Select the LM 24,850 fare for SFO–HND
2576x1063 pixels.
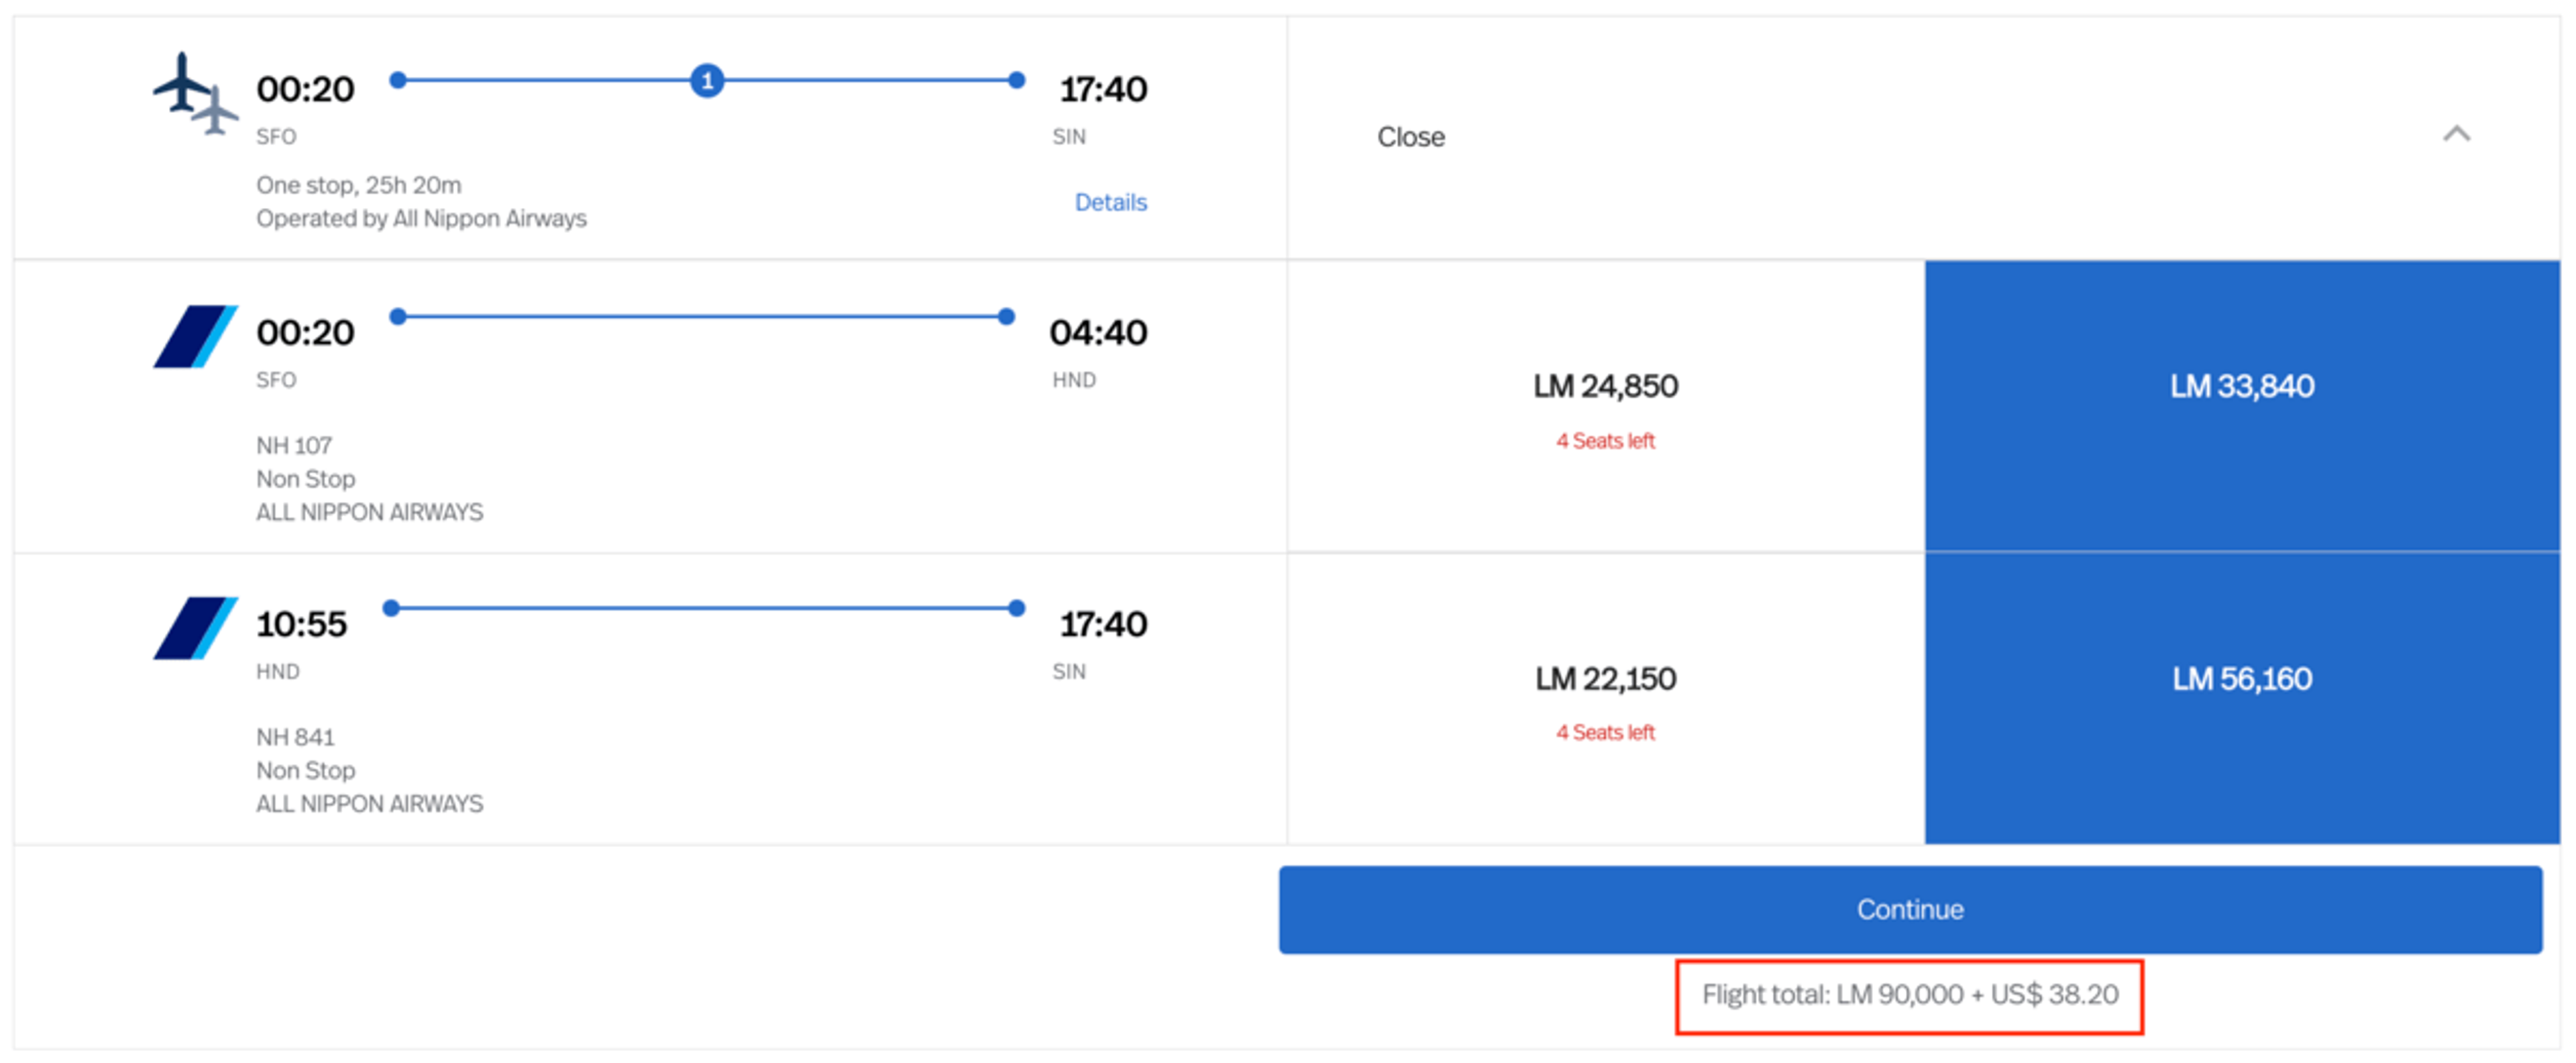(1605, 406)
